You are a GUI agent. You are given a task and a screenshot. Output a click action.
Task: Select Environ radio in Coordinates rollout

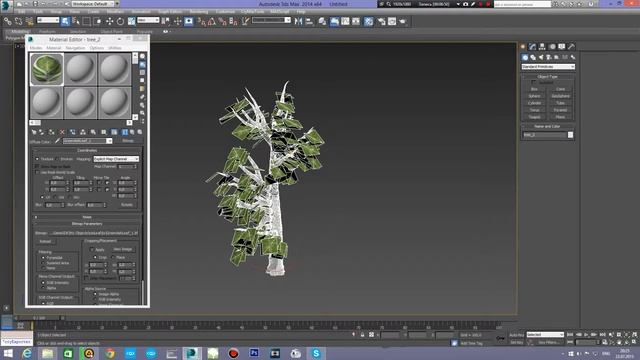(x=57, y=159)
